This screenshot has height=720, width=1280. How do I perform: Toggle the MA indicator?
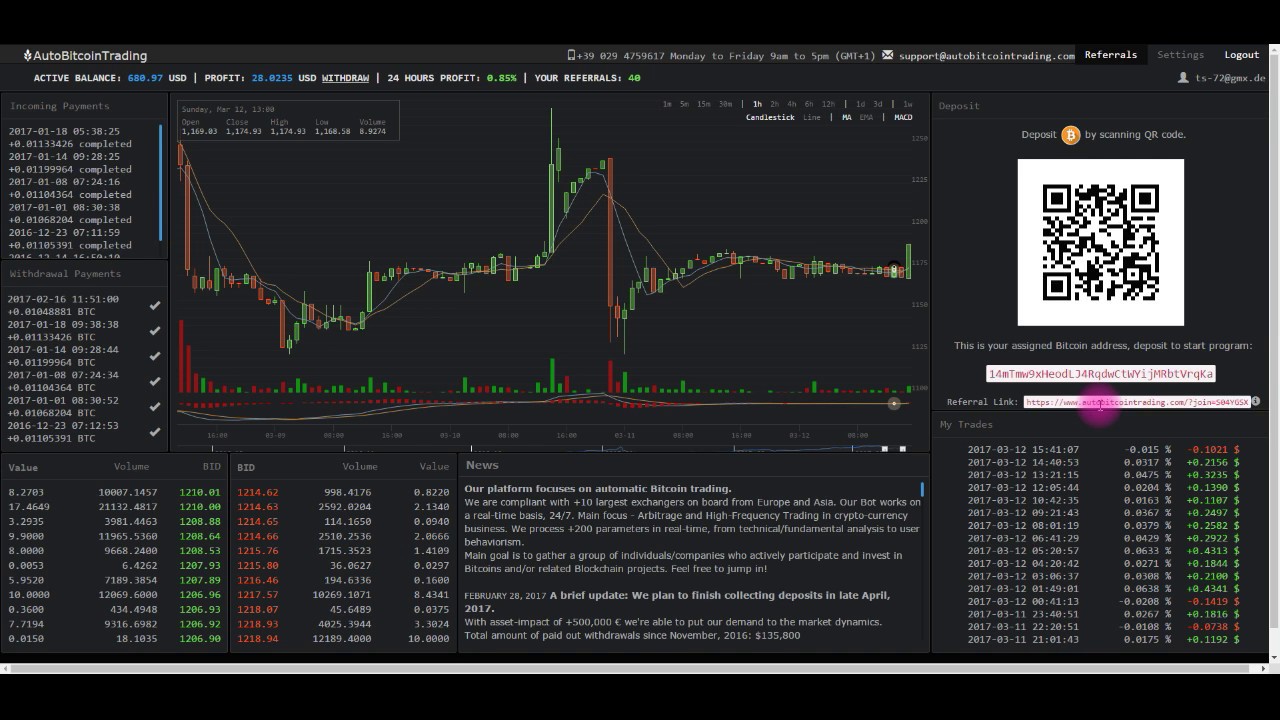point(846,118)
